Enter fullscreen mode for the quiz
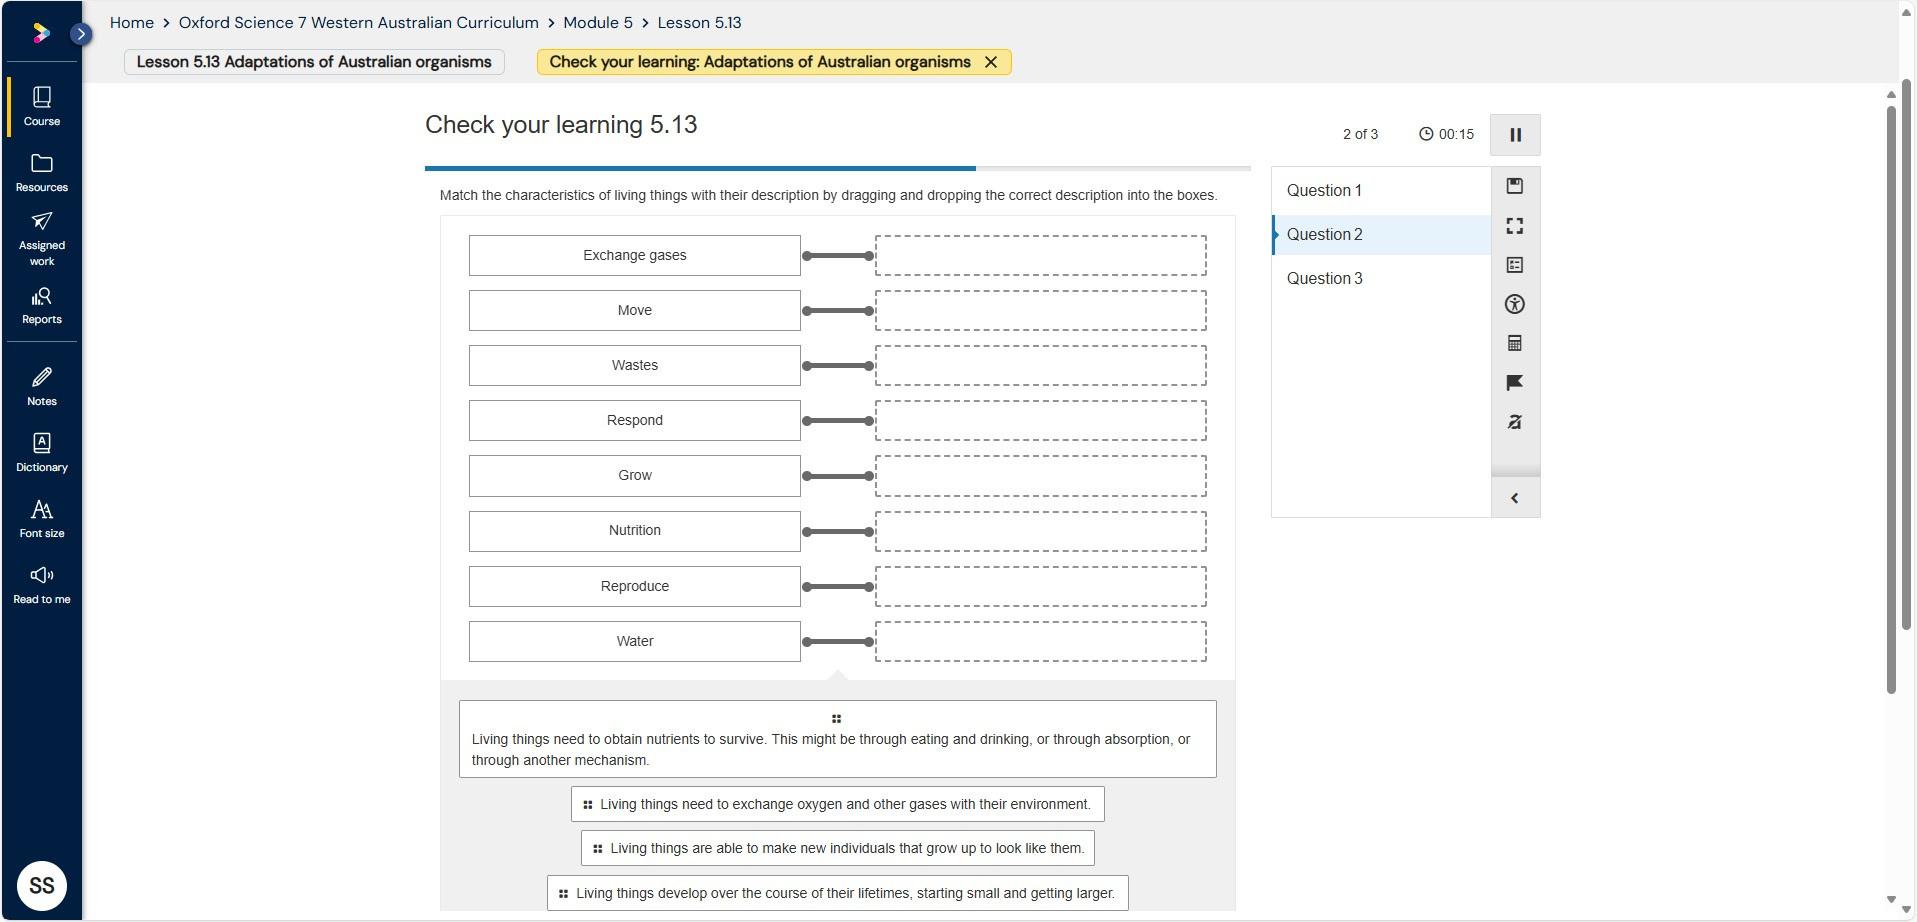Screen dimensions: 1917x922 pos(1514,226)
